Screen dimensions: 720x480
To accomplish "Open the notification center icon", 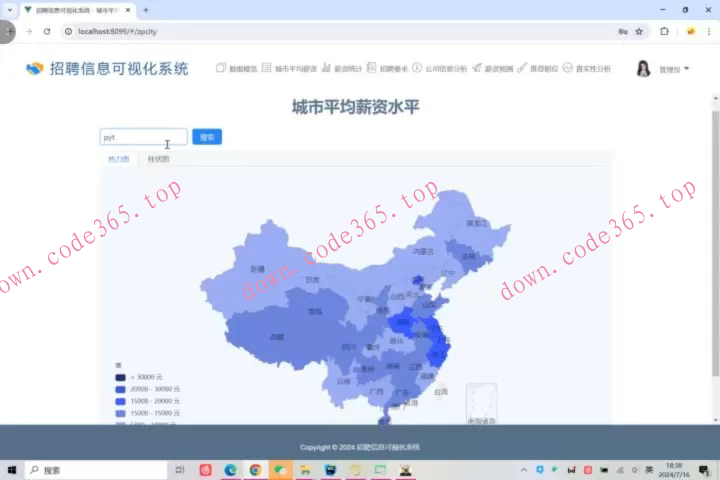I will click(704, 470).
